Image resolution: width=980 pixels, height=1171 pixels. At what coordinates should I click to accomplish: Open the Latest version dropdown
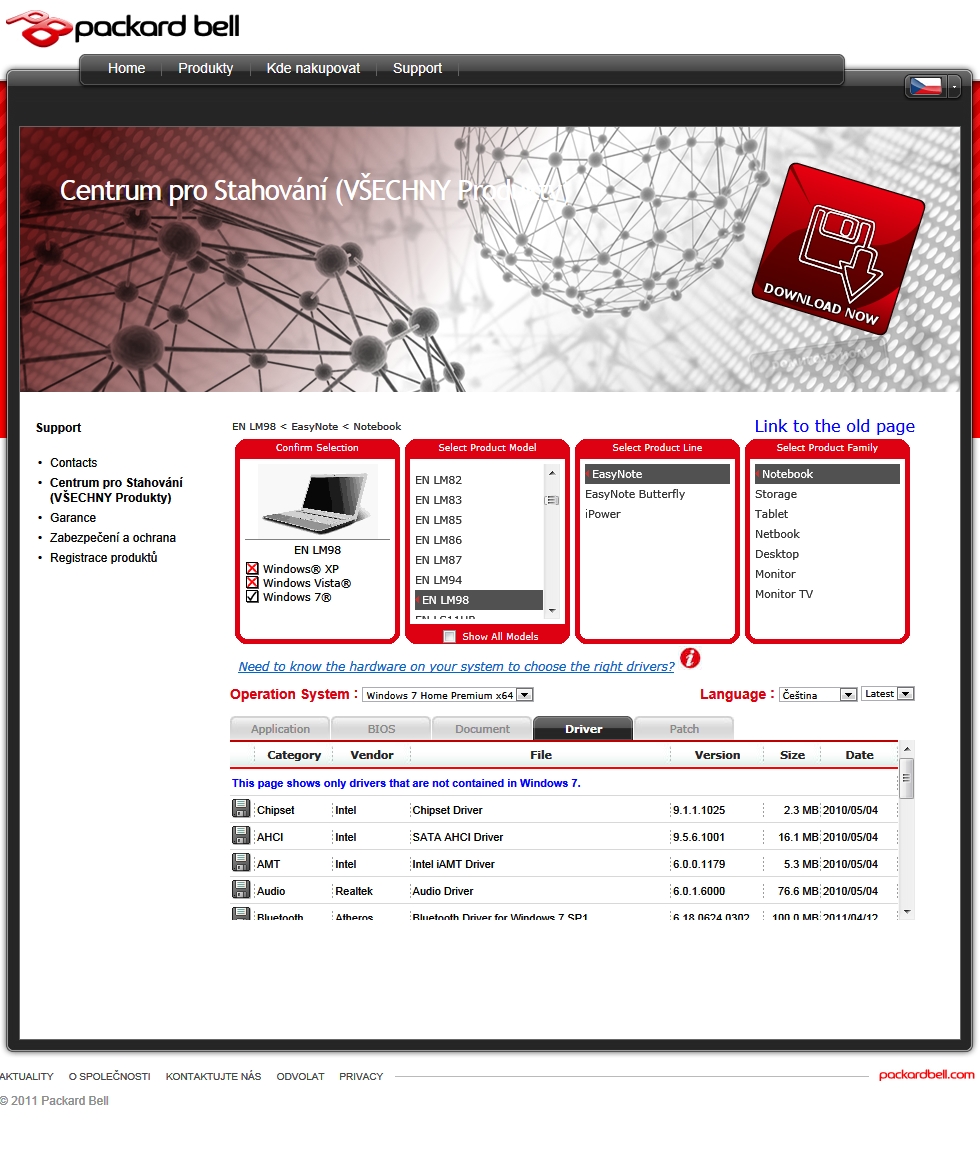coord(887,694)
